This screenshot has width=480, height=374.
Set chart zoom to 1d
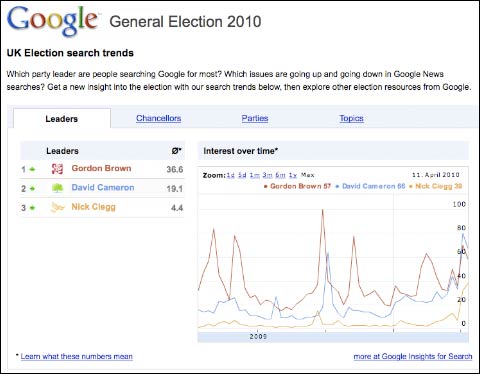pyautogui.click(x=231, y=175)
